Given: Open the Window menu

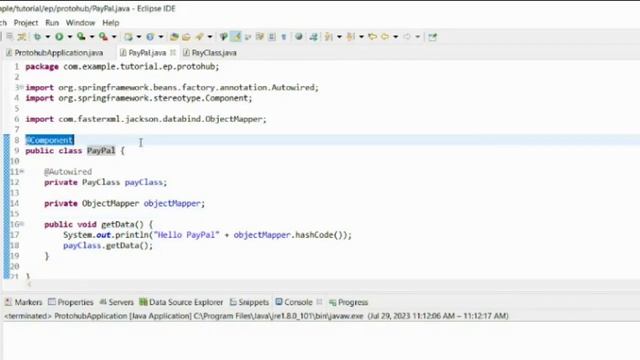Looking at the screenshot, I should pos(80,23).
